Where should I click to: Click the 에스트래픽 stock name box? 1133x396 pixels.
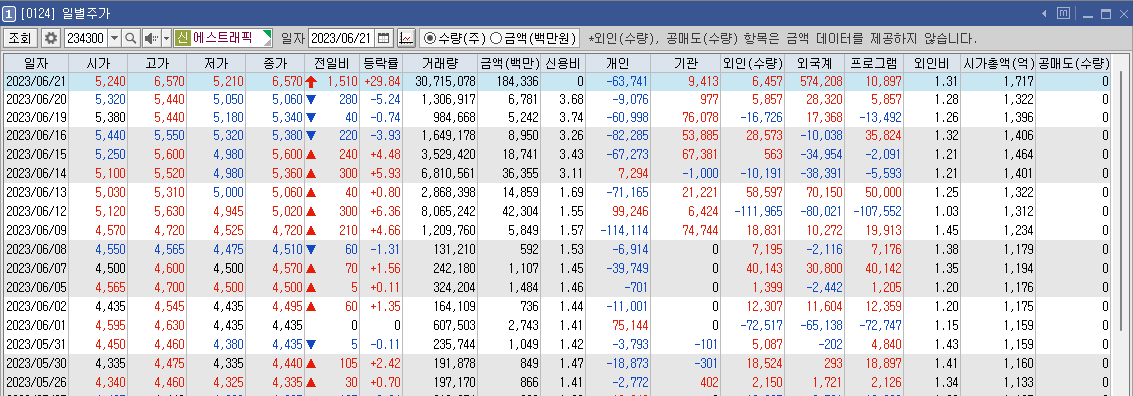click(223, 38)
